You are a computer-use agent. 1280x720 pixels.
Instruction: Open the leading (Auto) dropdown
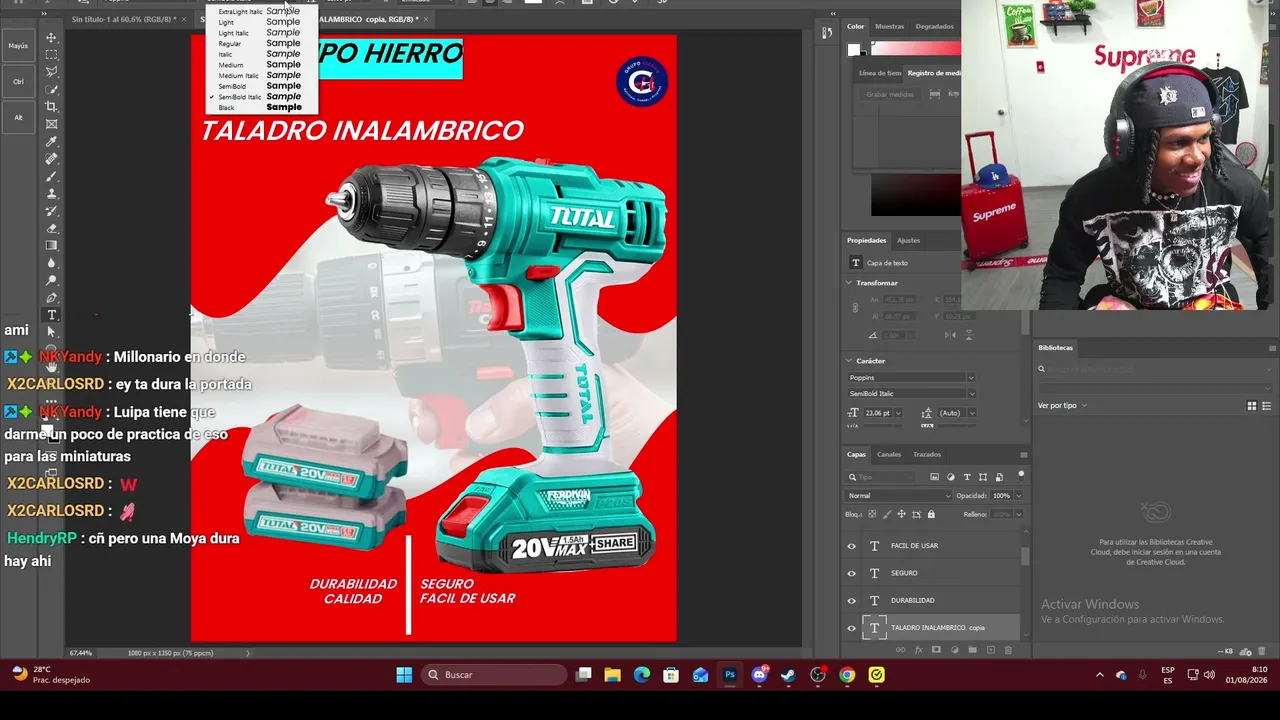970,413
